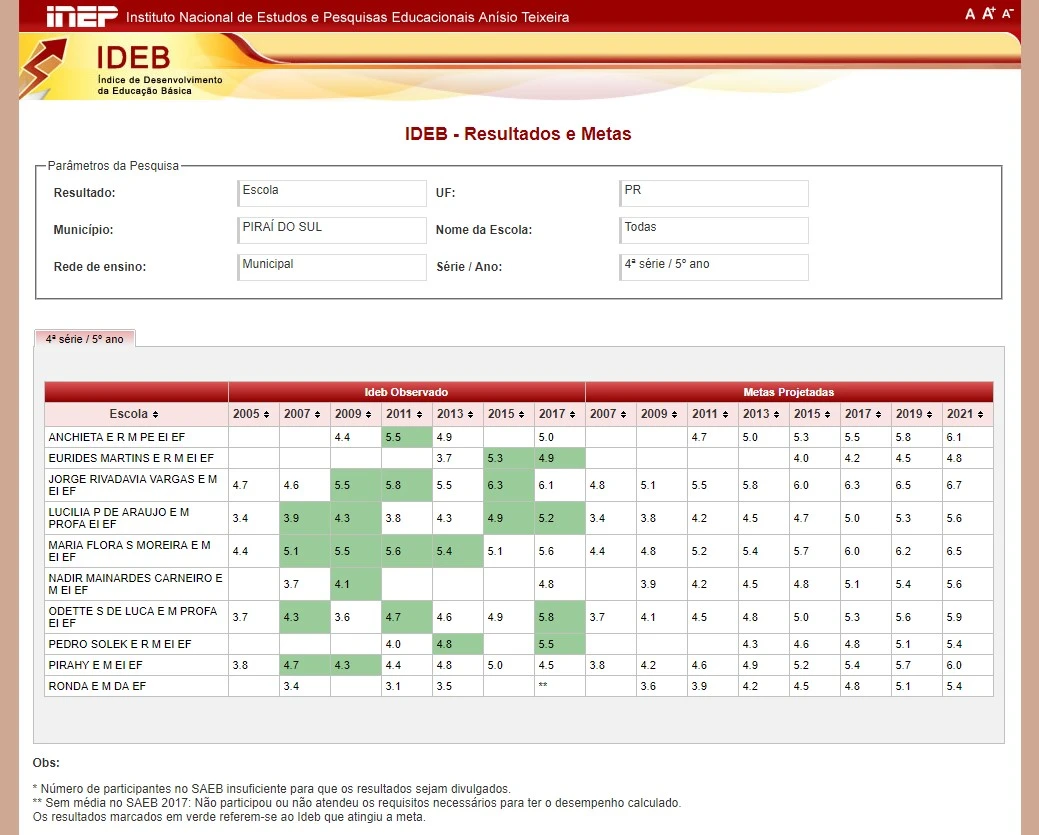Screen dimensions: 1039x835
Task: Click the Rede de ensino Municipal field
Action: pos(333,267)
